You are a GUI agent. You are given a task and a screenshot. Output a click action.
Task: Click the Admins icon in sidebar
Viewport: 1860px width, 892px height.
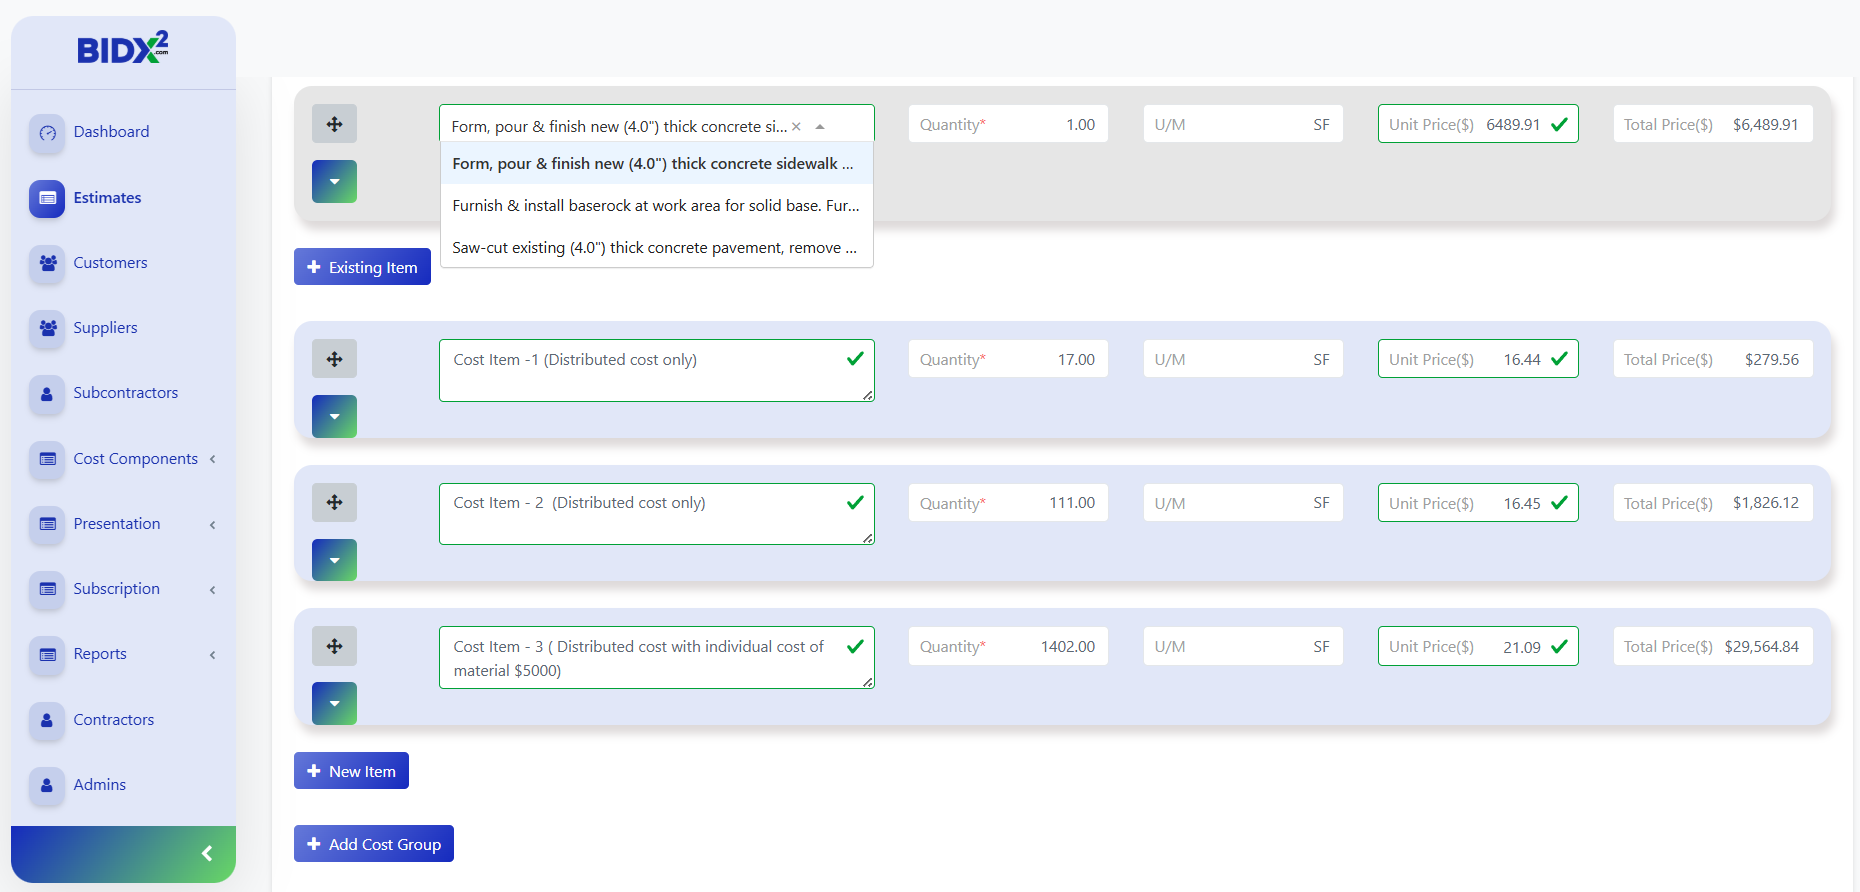click(47, 786)
